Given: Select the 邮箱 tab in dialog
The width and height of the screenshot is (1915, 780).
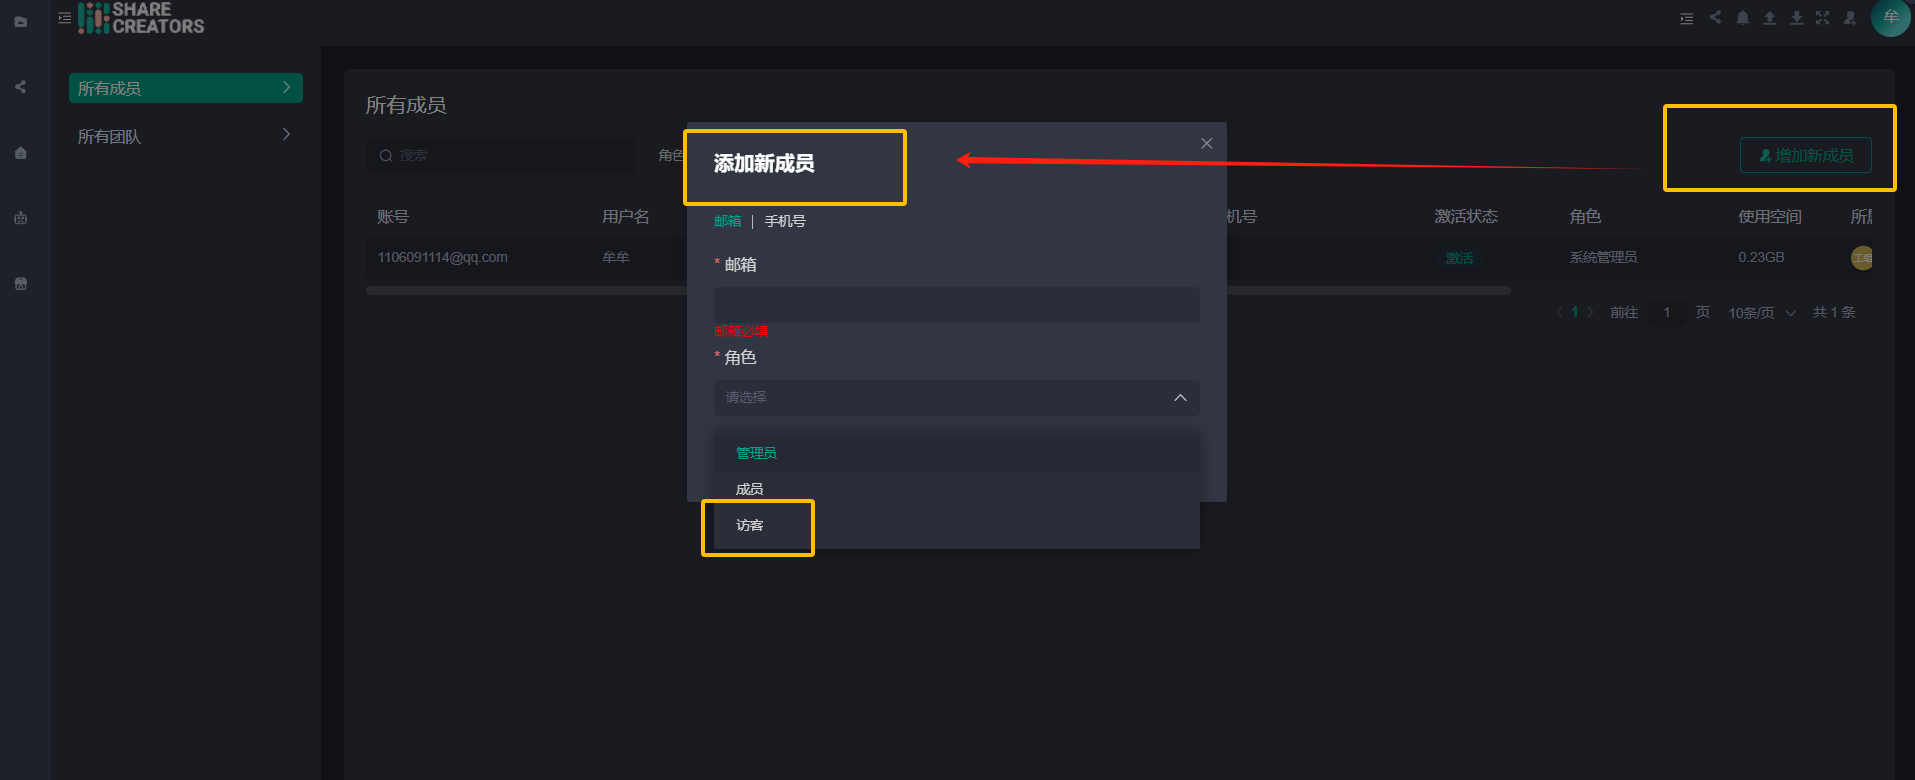Looking at the screenshot, I should tap(728, 221).
